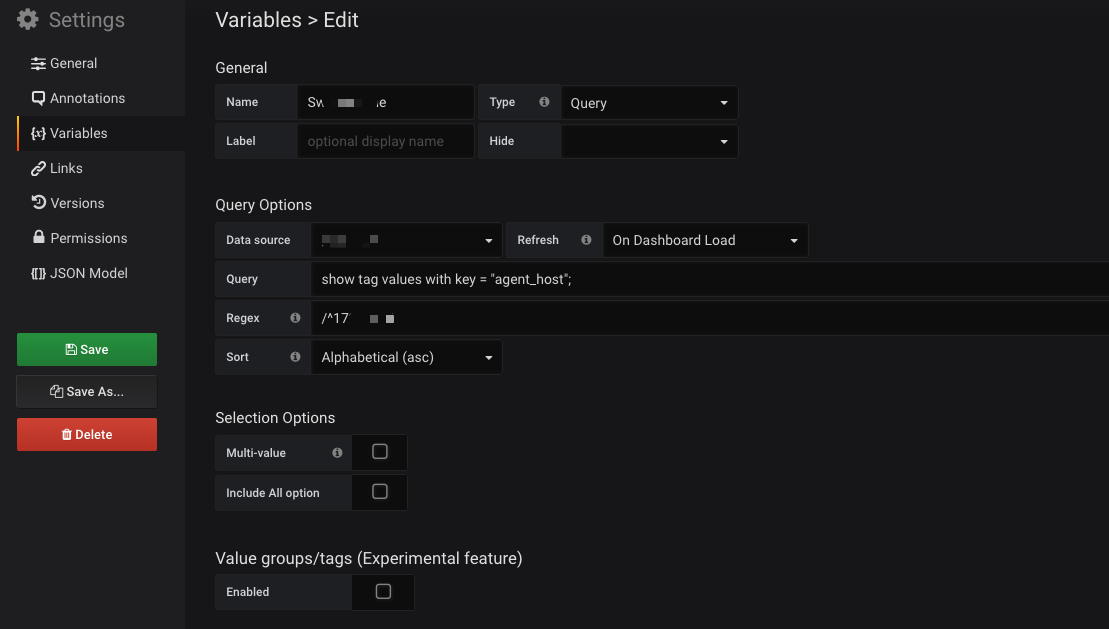Open the Sort dropdown set to Alphabetical (asc)
1109x629 pixels.
[406, 357]
